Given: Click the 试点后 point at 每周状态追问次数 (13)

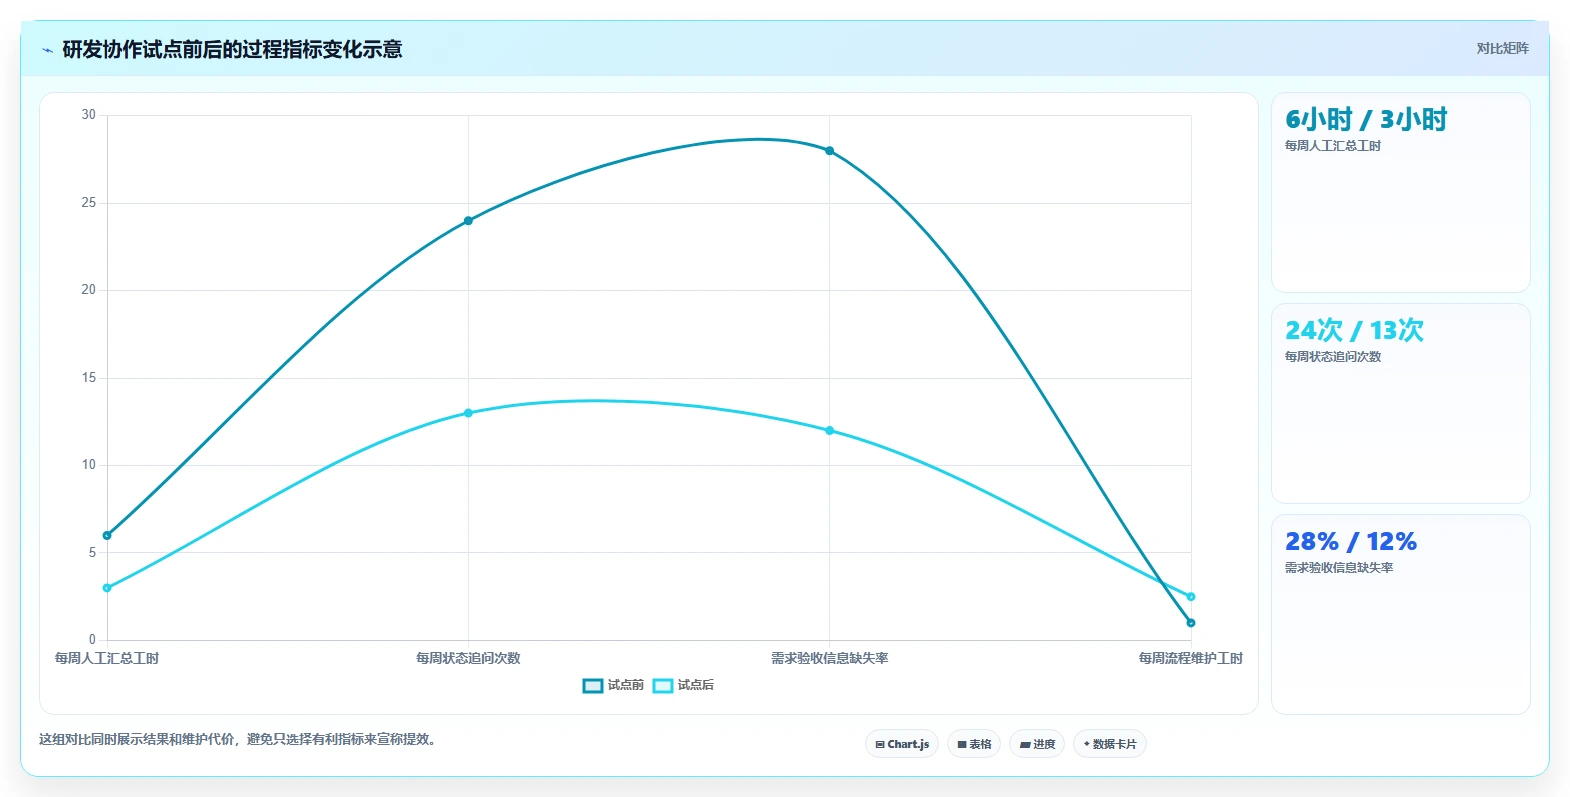Looking at the screenshot, I should (x=468, y=413).
